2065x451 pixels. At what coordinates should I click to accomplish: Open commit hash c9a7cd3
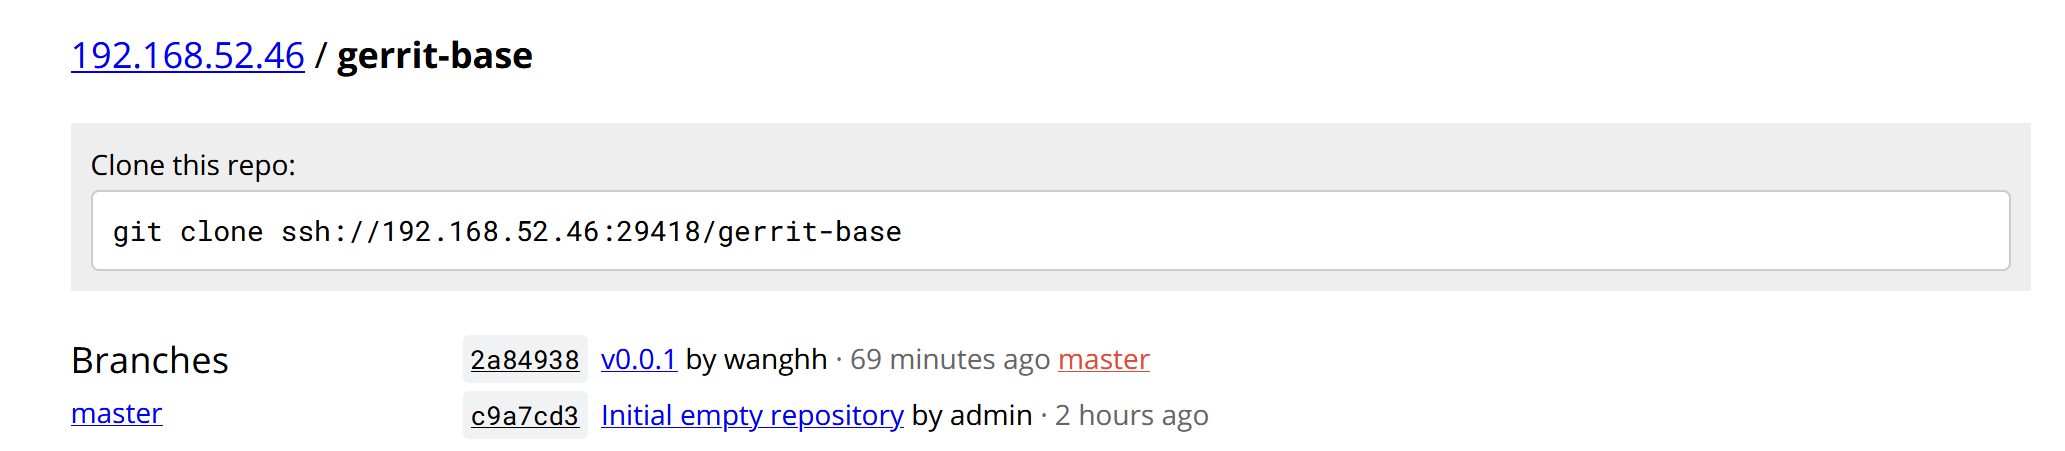point(525,416)
